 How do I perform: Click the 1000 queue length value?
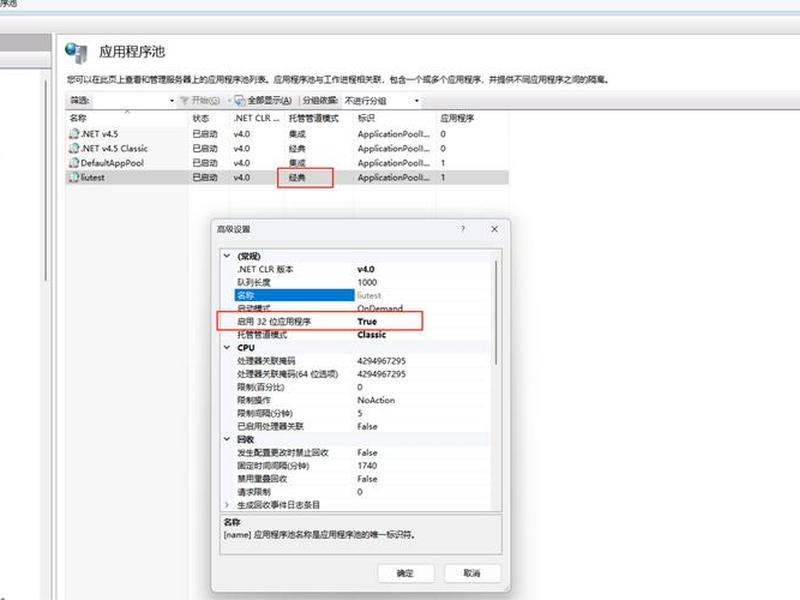(367, 282)
